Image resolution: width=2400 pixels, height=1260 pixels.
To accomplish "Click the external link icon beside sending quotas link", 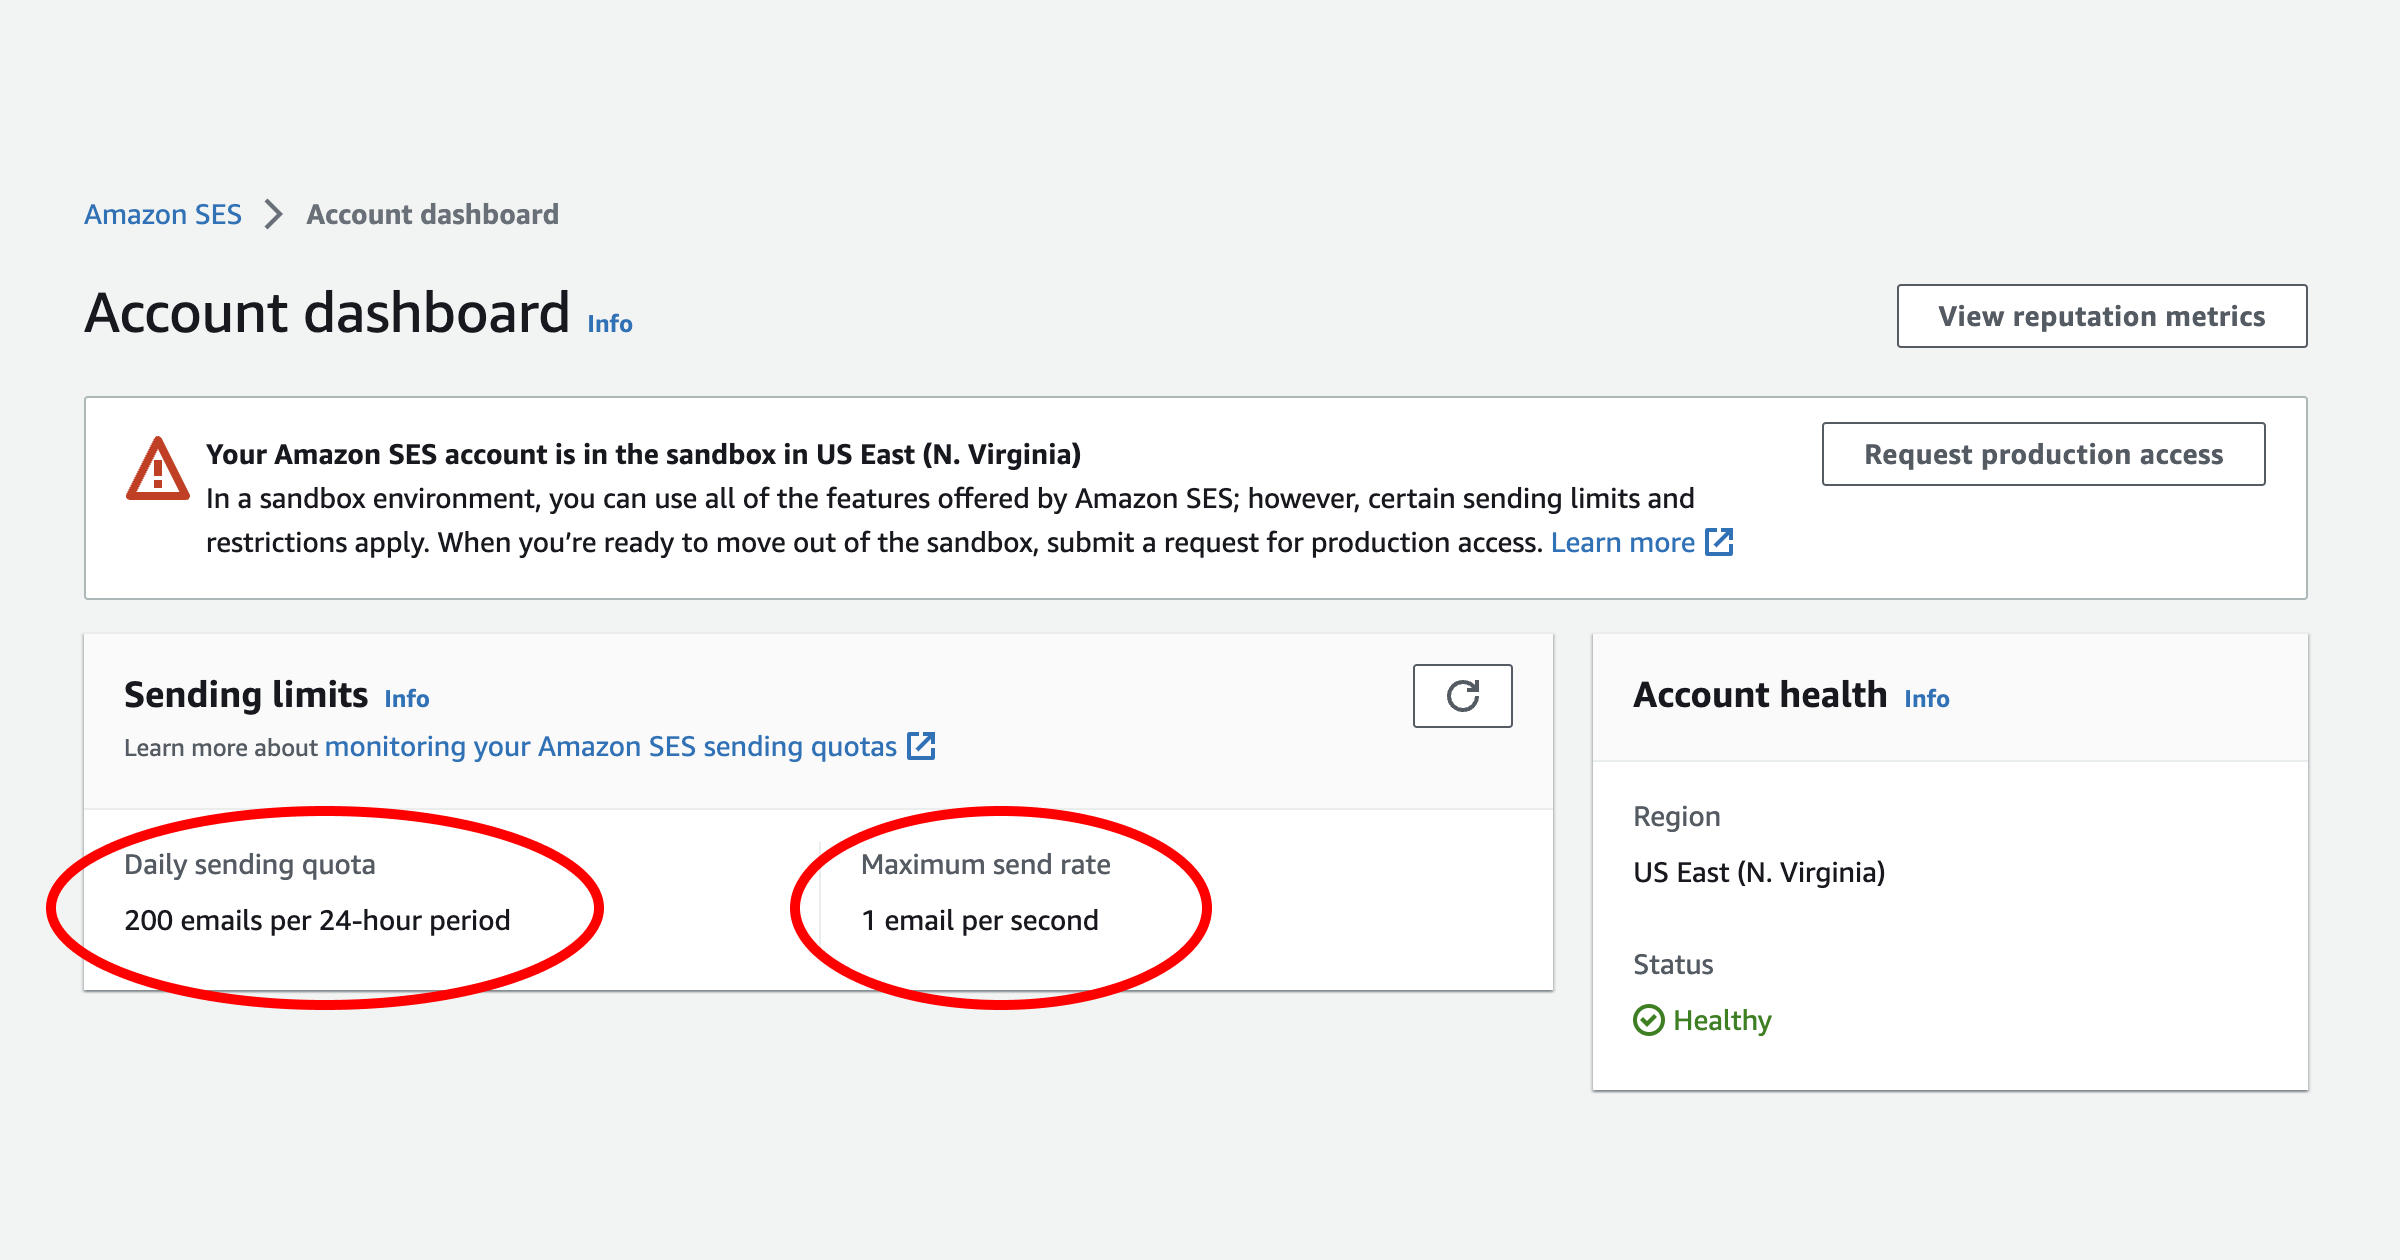I will click(x=923, y=745).
